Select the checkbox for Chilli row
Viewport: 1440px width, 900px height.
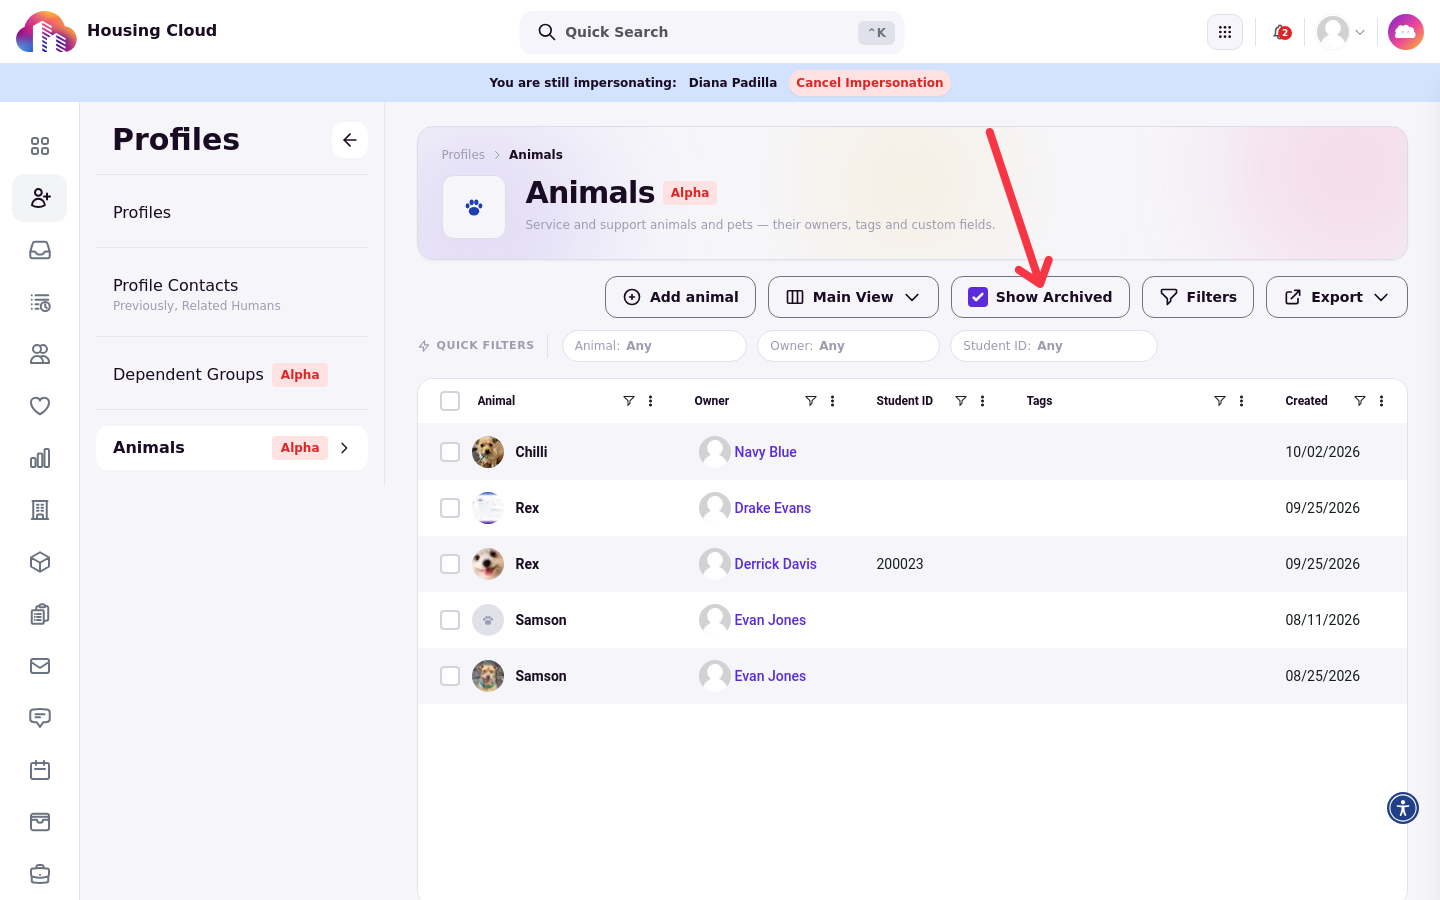click(450, 452)
